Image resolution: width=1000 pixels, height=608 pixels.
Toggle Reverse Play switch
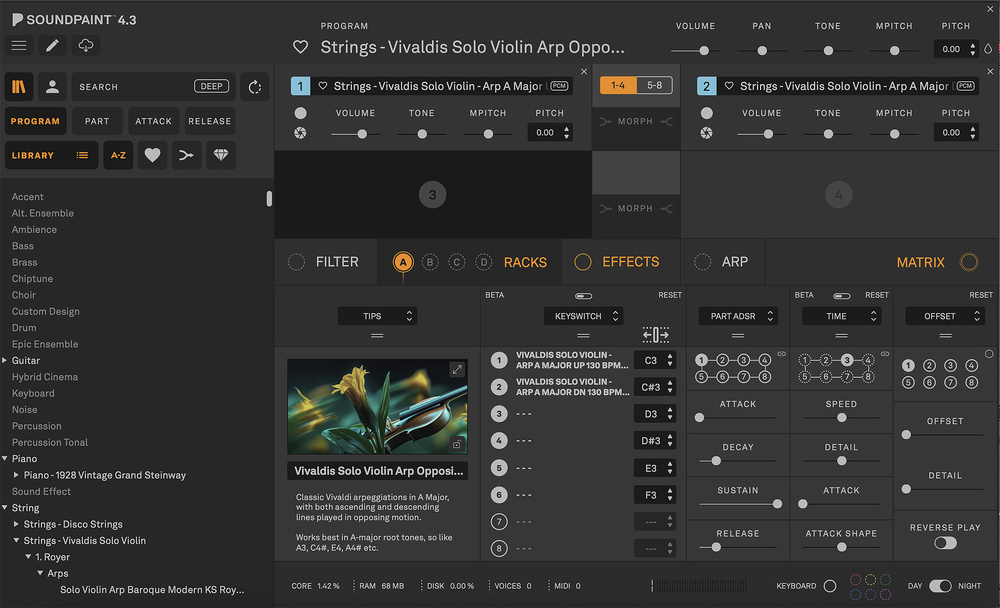945,543
